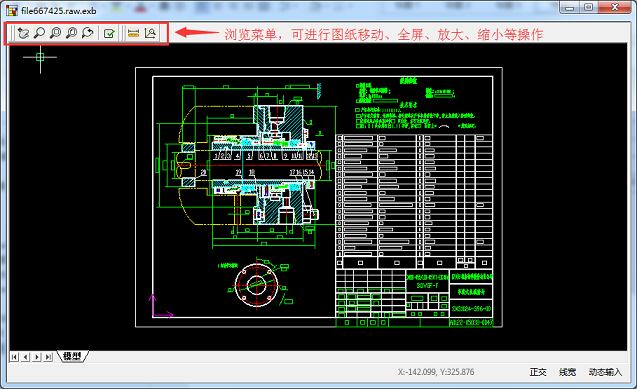Select the distance measure ruler icon

[133, 33]
